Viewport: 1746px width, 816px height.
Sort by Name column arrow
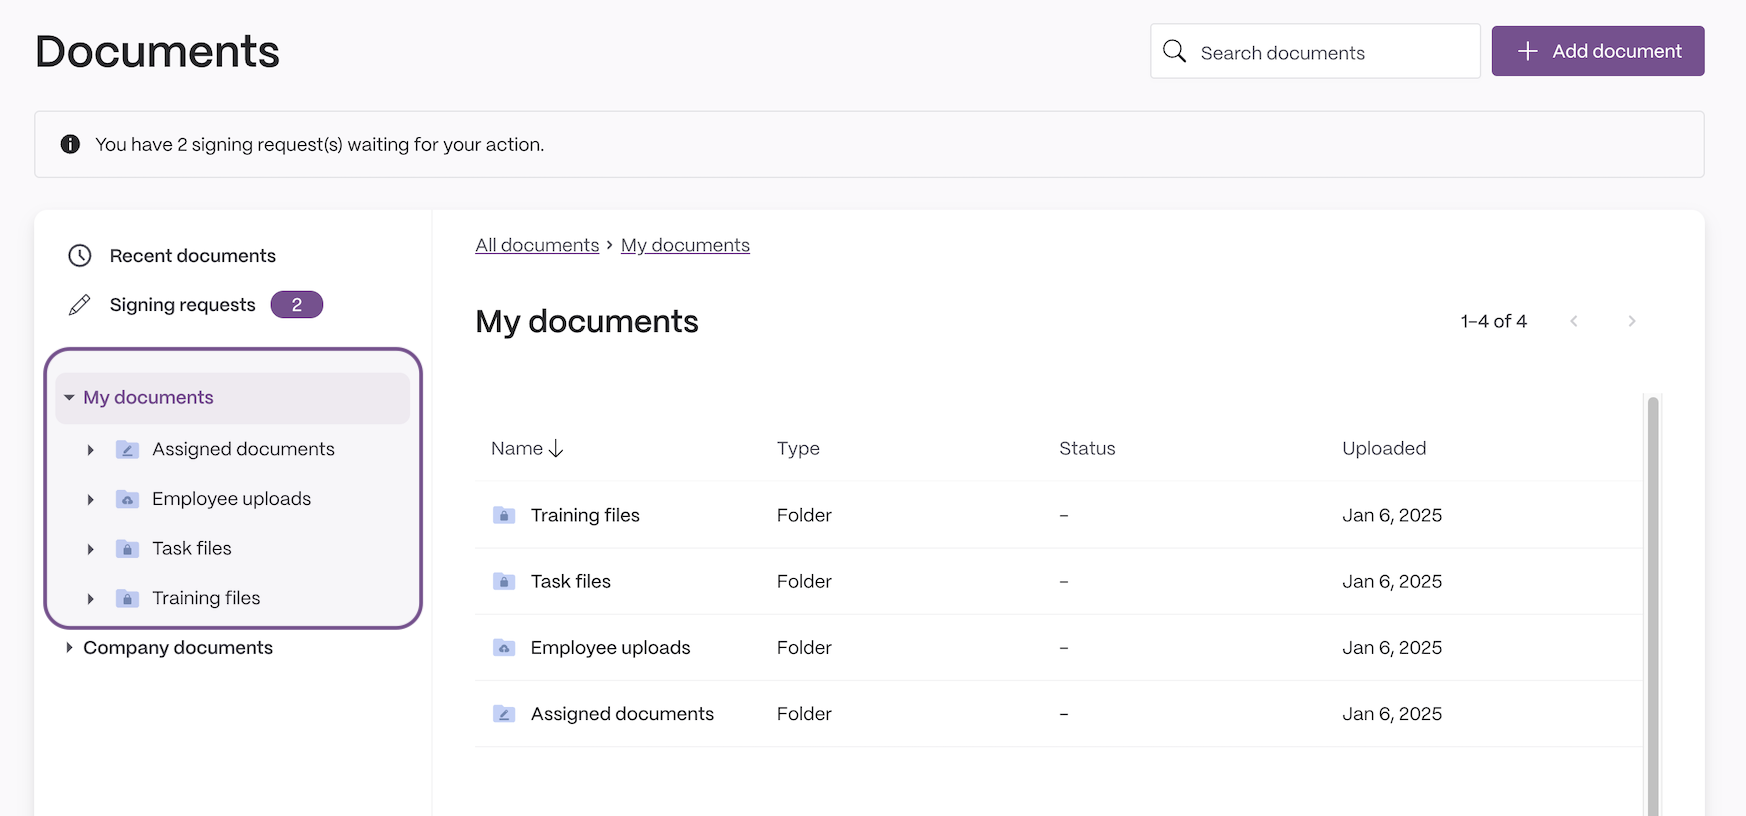click(x=556, y=449)
